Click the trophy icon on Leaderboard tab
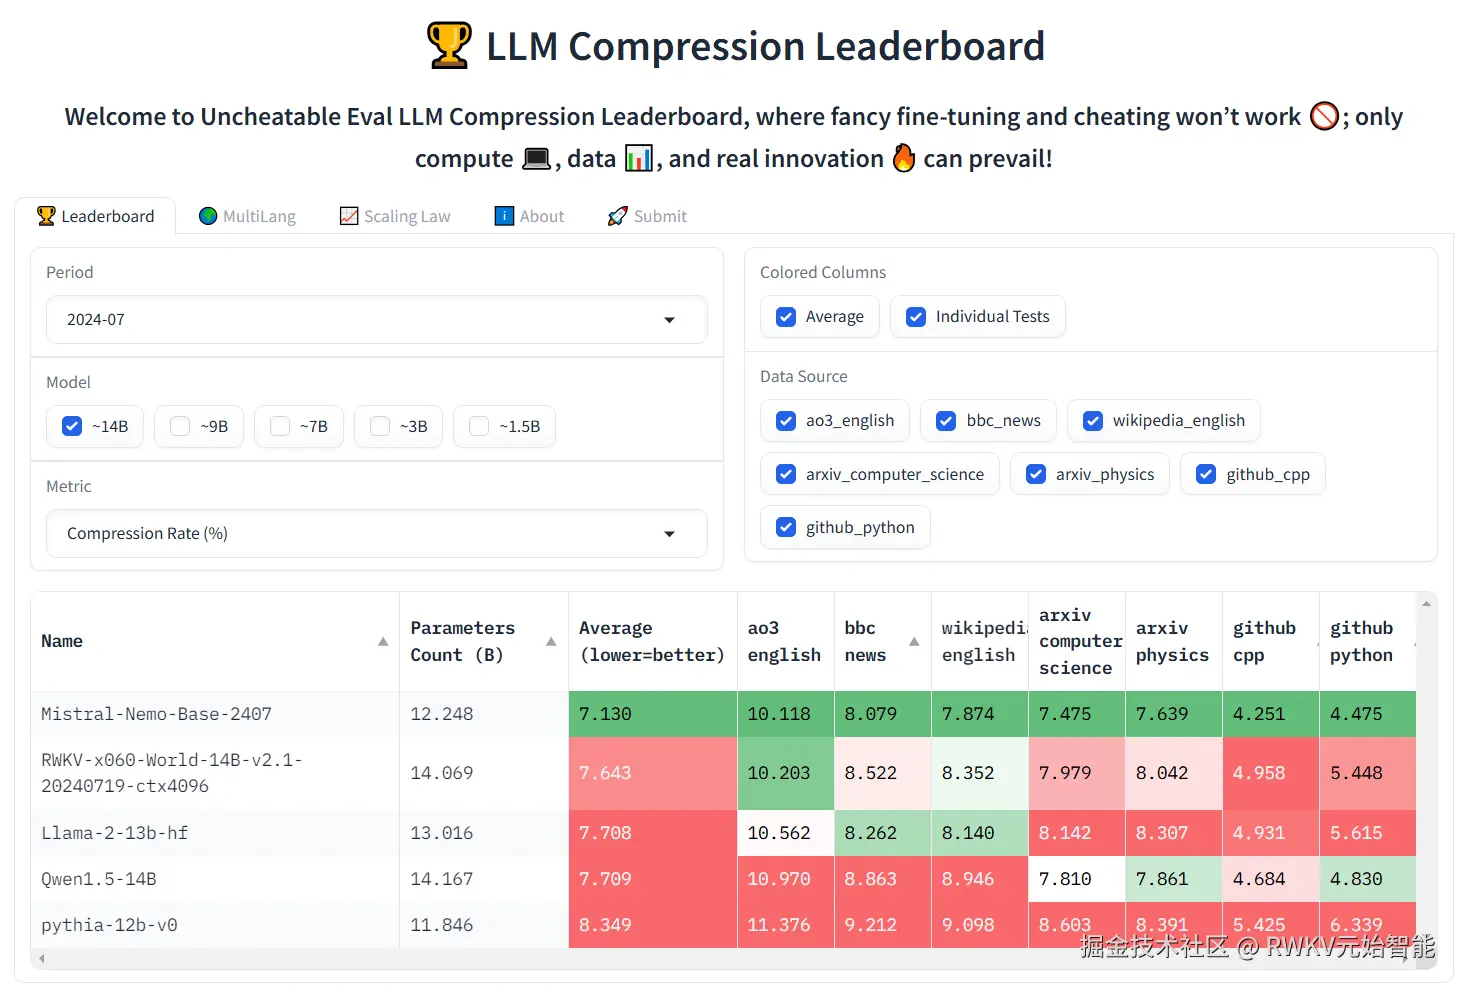1462x987 pixels. pyautogui.click(x=46, y=216)
